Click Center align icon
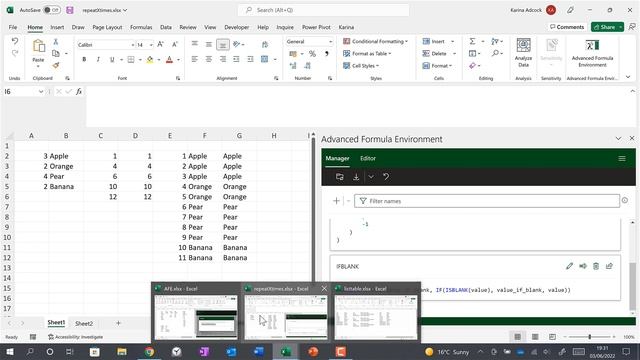640x360 pixels. coord(209,60)
